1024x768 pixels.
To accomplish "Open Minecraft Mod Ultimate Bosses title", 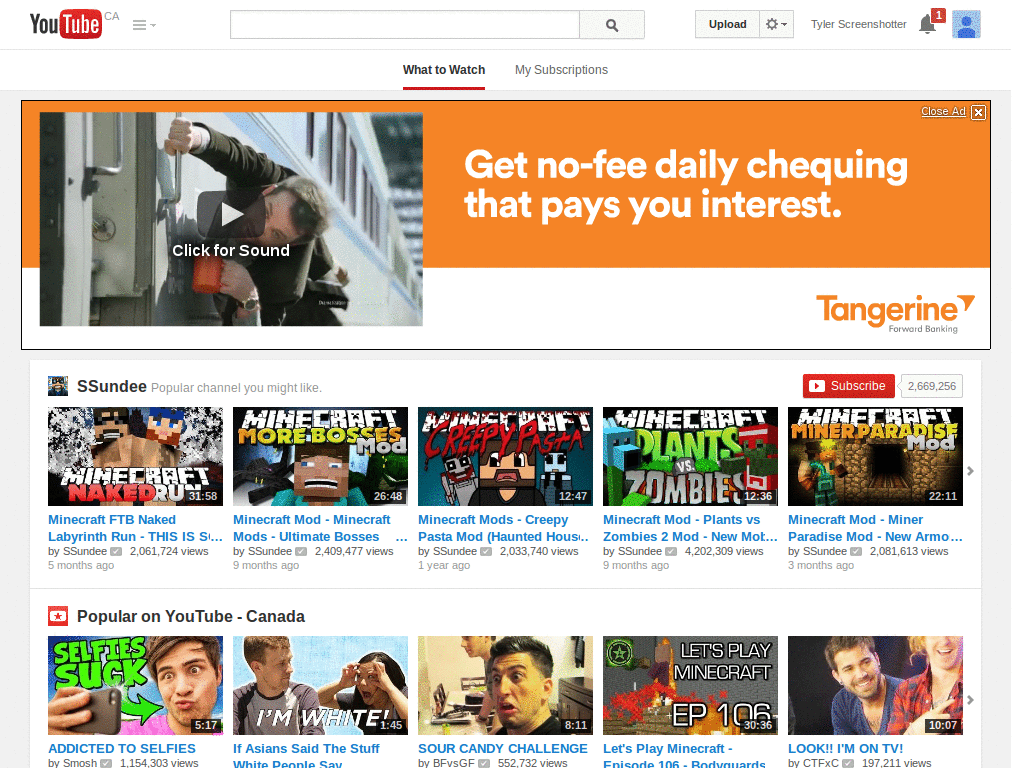I will [321, 528].
